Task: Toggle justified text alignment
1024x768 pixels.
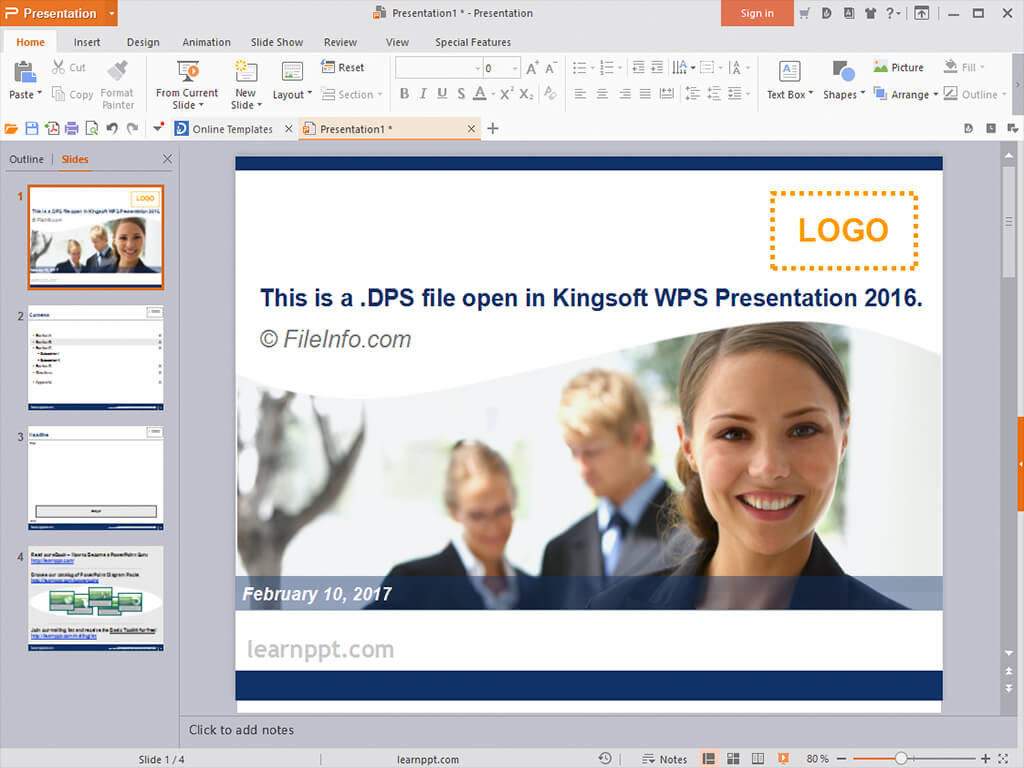Action: coord(645,94)
